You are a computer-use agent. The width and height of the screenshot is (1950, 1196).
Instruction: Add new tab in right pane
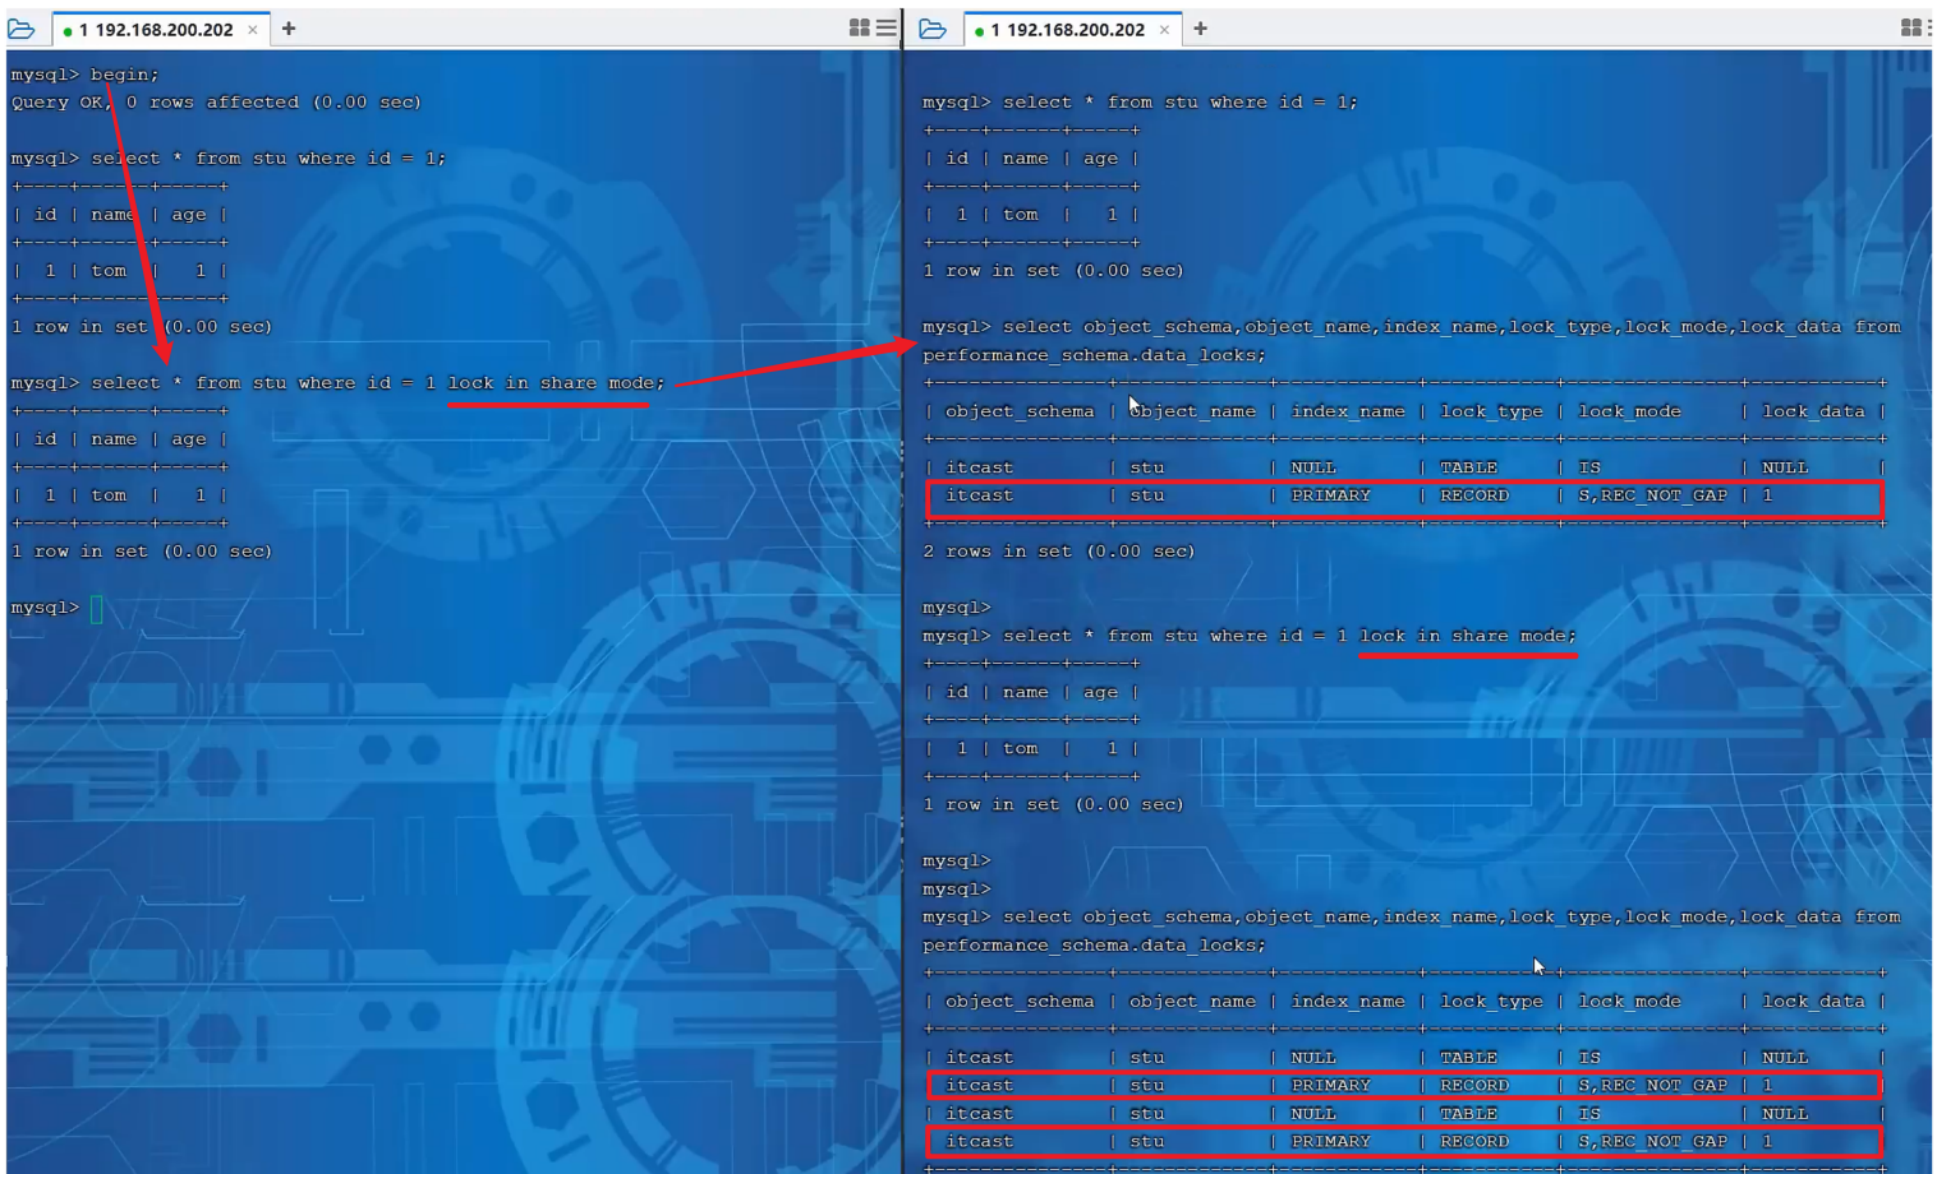pos(1200,29)
